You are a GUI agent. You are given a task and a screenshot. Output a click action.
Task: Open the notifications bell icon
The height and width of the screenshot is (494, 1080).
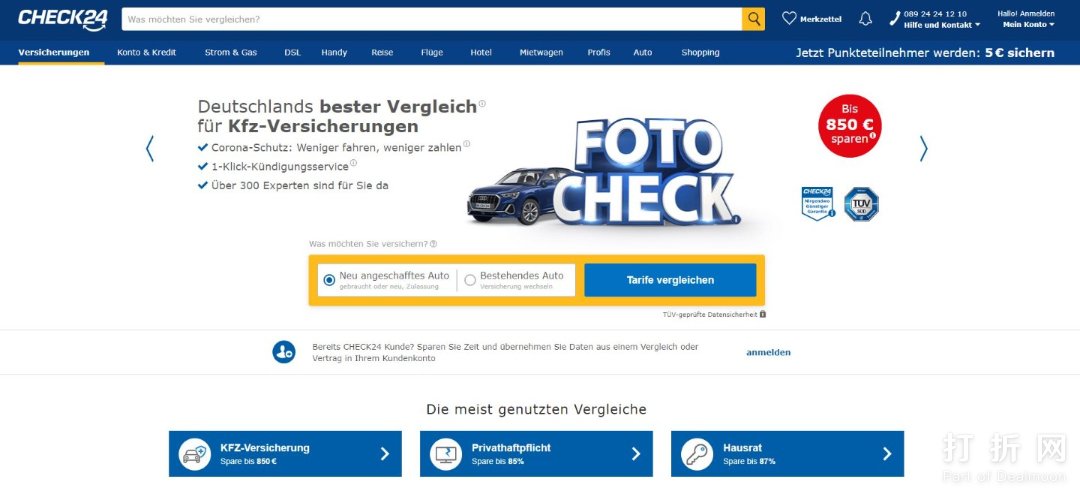(x=865, y=19)
